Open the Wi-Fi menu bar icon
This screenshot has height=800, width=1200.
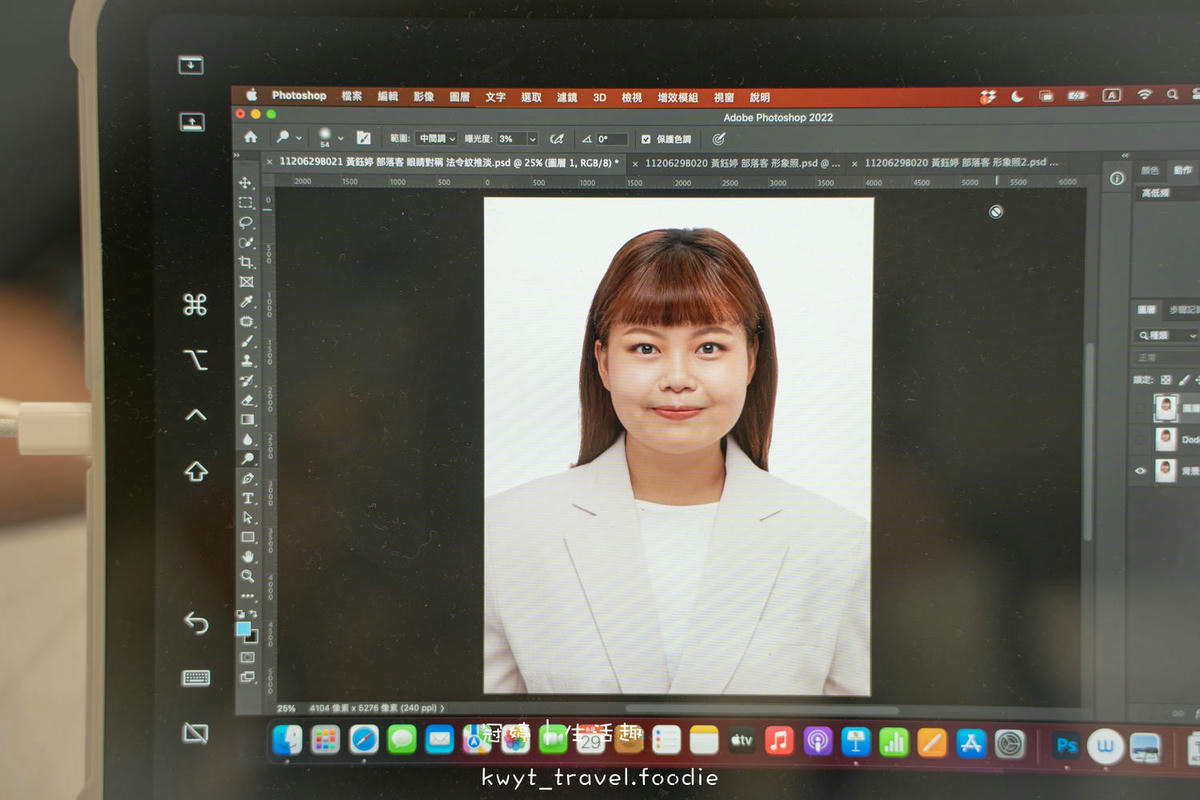click(x=1145, y=95)
